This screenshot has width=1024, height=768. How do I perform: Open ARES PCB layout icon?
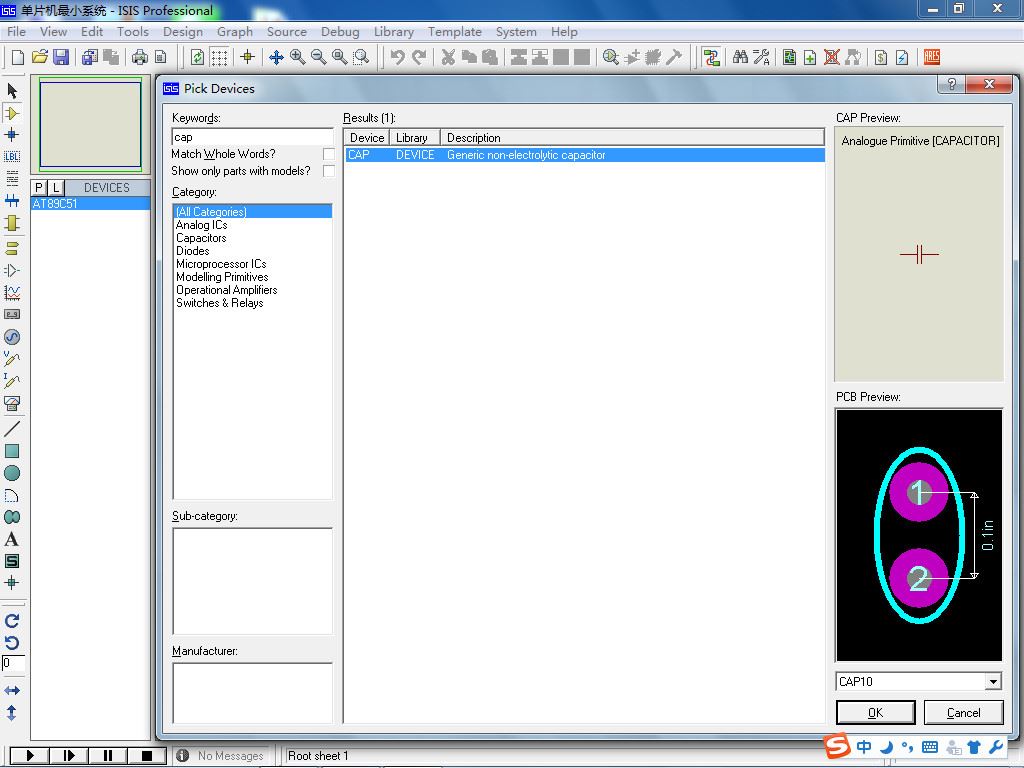(932, 57)
